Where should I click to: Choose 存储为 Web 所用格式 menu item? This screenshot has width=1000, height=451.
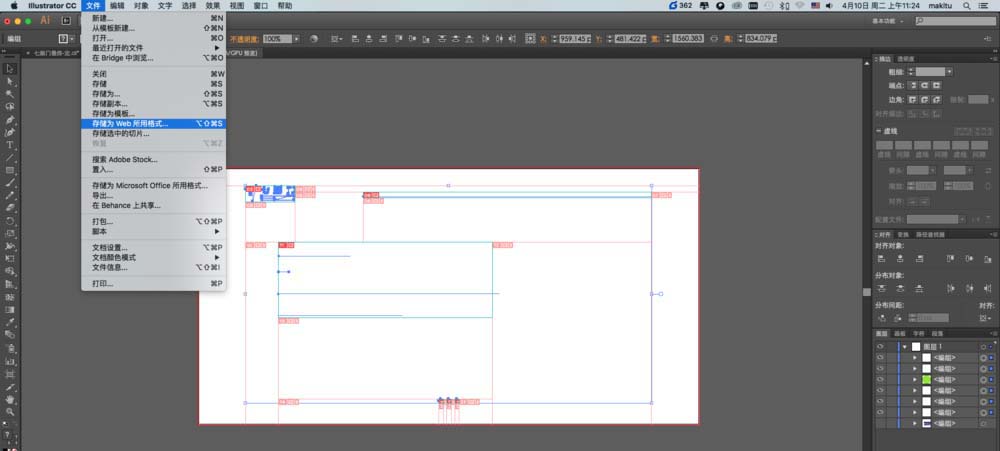(130, 124)
